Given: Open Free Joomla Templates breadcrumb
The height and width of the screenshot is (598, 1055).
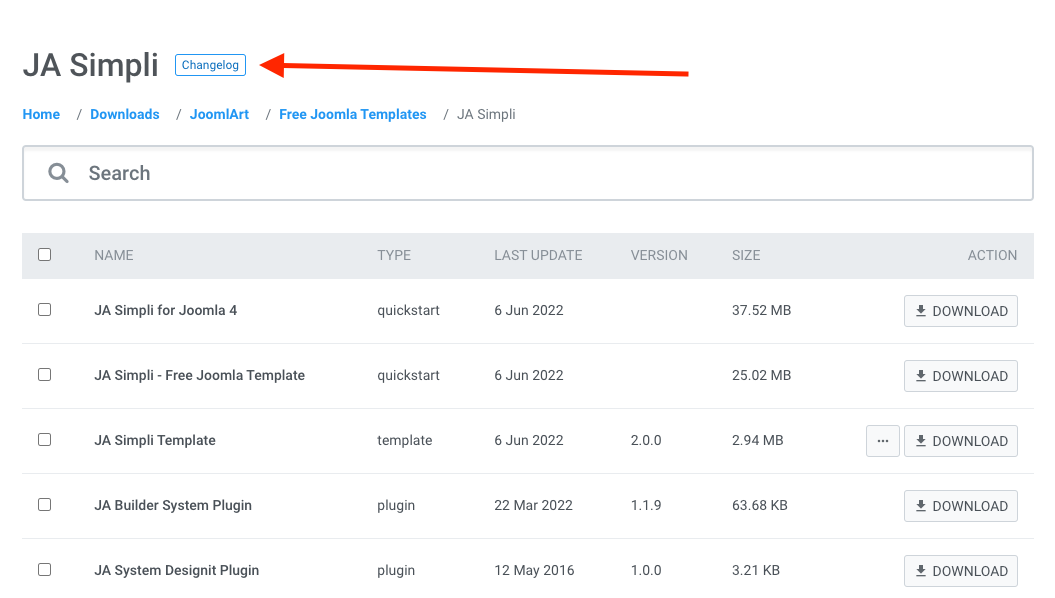Looking at the screenshot, I should click(x=353, y=115).
